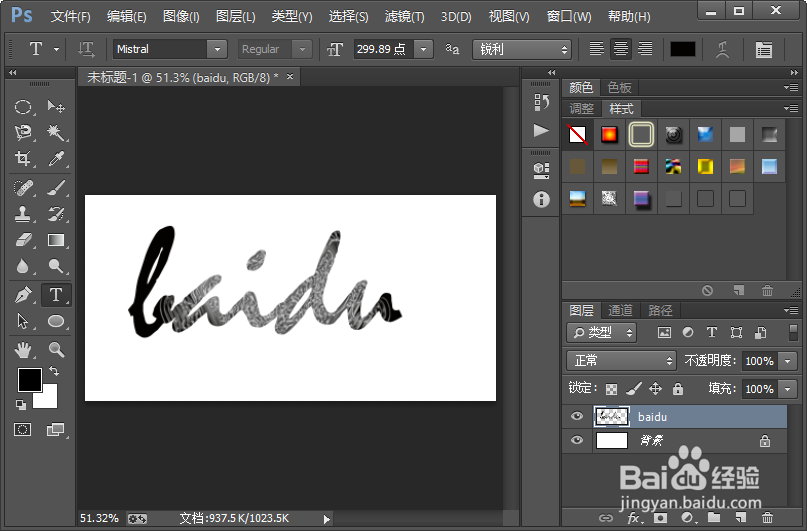Toggle pixel layer filter

pyautogui.click(x=664, y=333)
